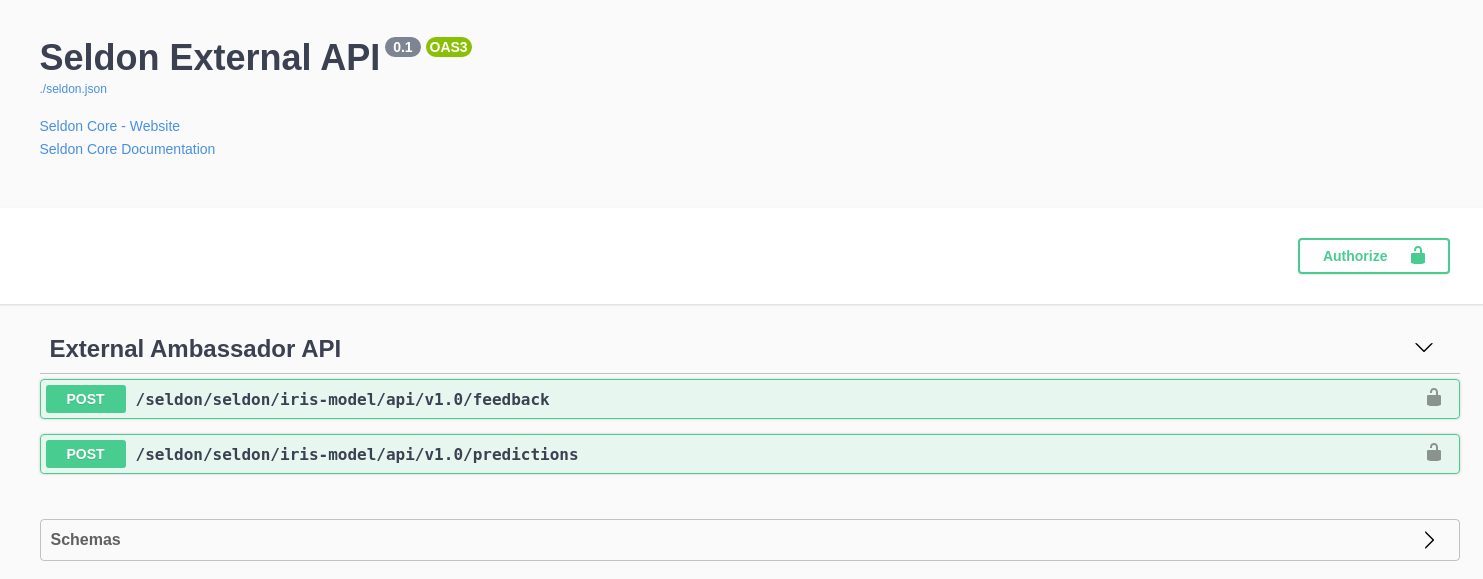
Task: Click the Seldon External API title
Action: [210, 58]
